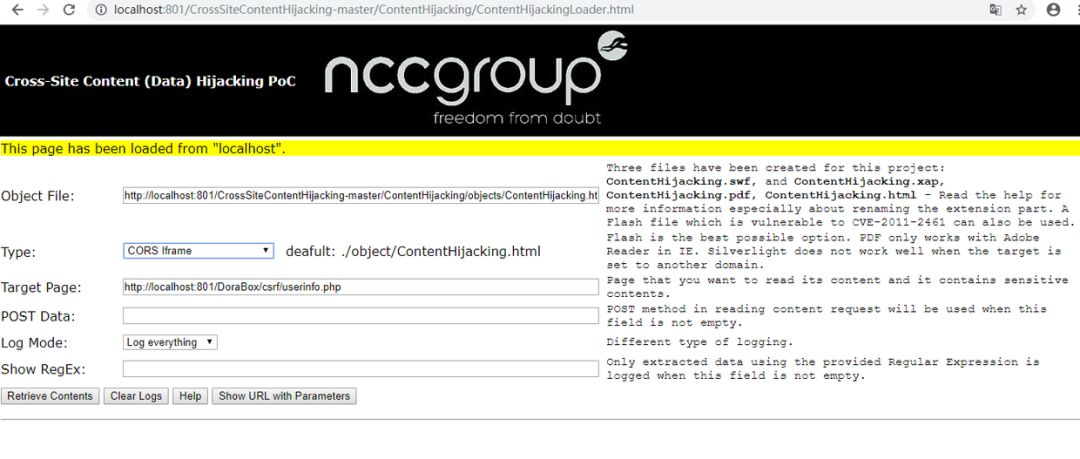Click the 'Type:' label
1080x459 pixels.
(x=19, y=252)
